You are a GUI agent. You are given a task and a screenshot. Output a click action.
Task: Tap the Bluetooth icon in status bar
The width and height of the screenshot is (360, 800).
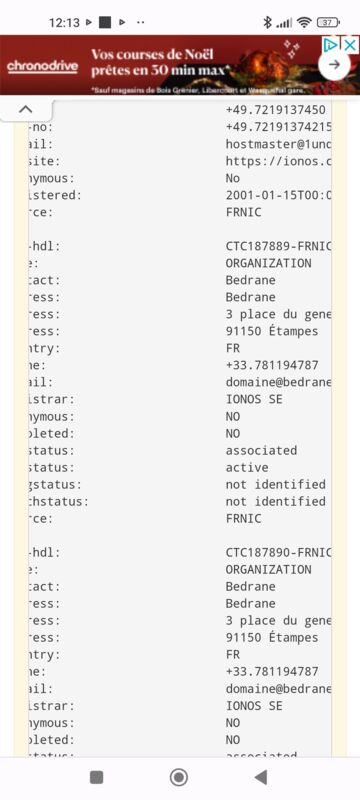tap(267, 22)
